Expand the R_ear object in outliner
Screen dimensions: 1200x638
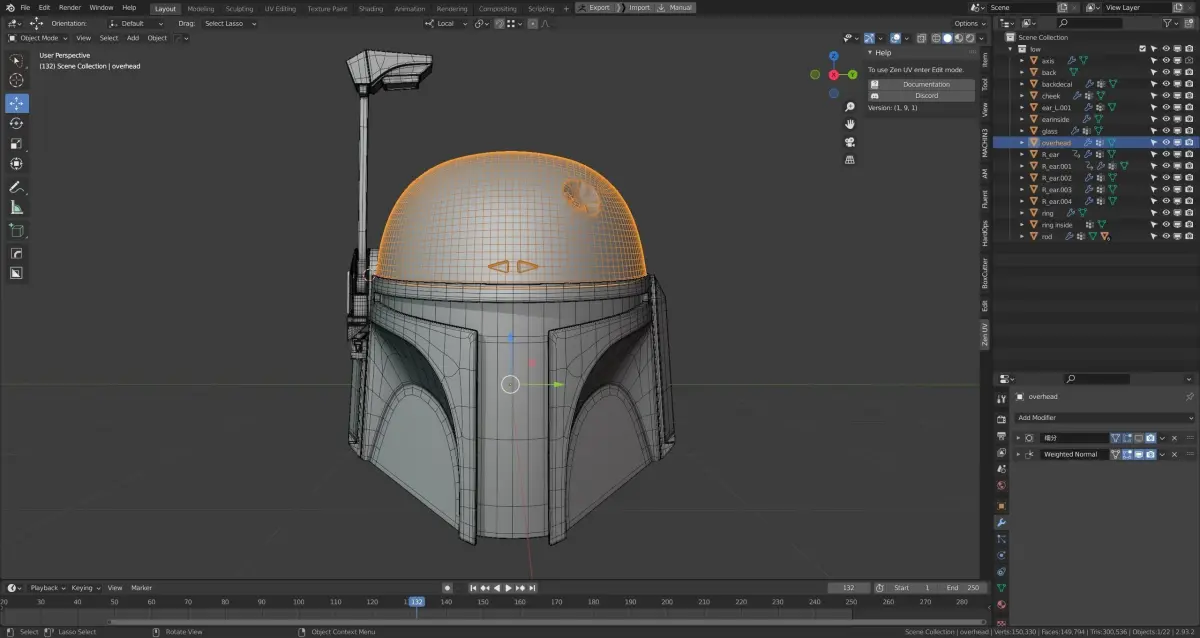[x=1022, y=155]
